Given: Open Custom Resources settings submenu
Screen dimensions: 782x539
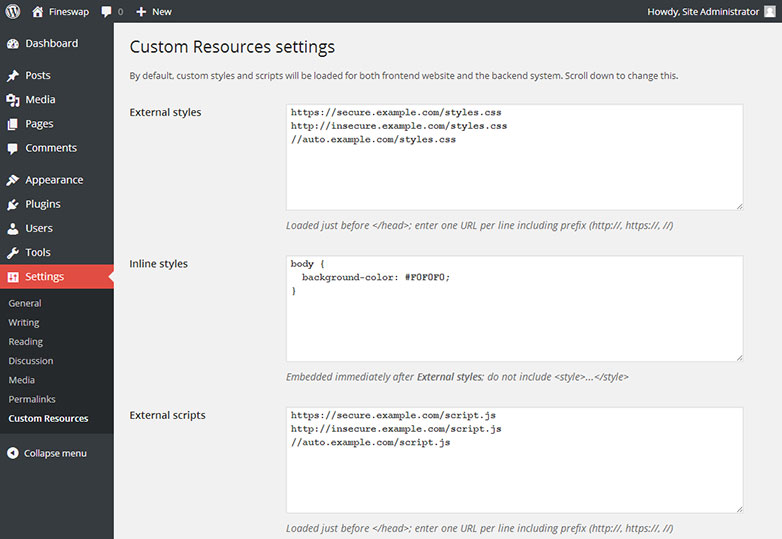Looking at the screenshot, I should tap(48, 418).
